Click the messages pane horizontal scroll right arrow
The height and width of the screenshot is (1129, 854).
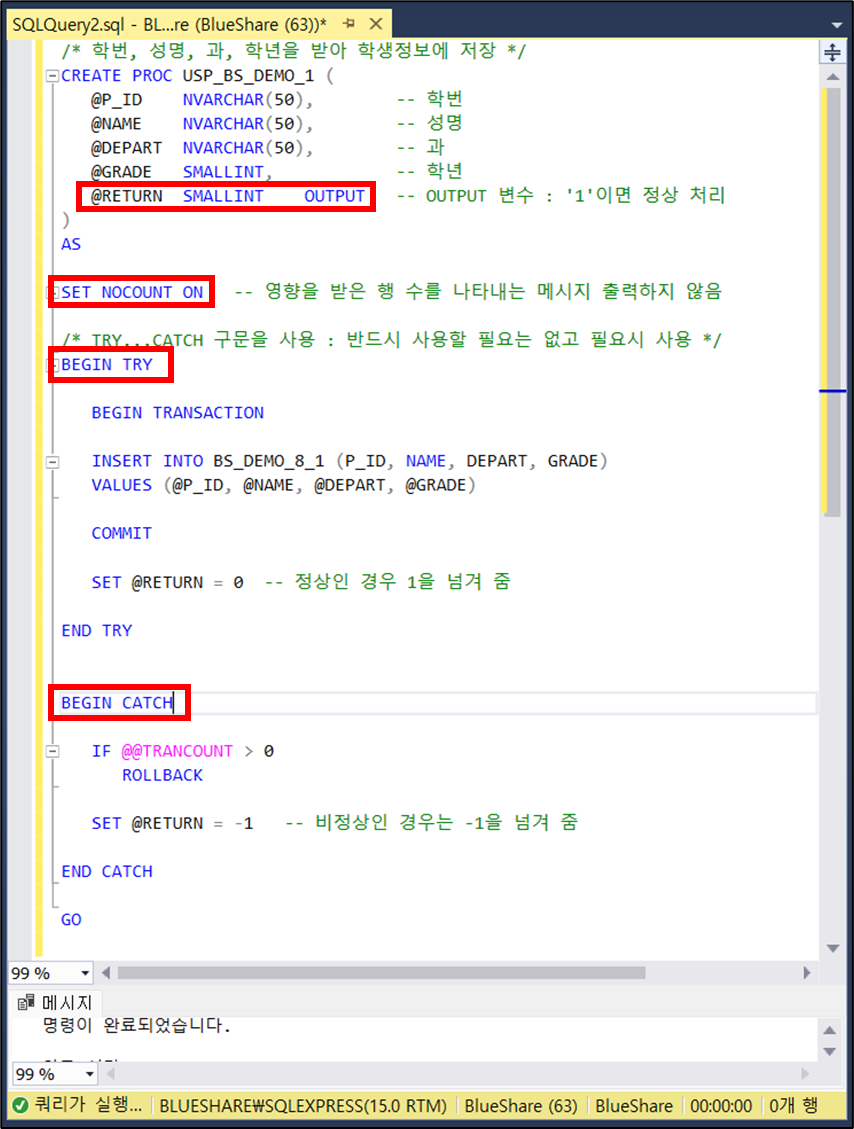pos(805,1074)
